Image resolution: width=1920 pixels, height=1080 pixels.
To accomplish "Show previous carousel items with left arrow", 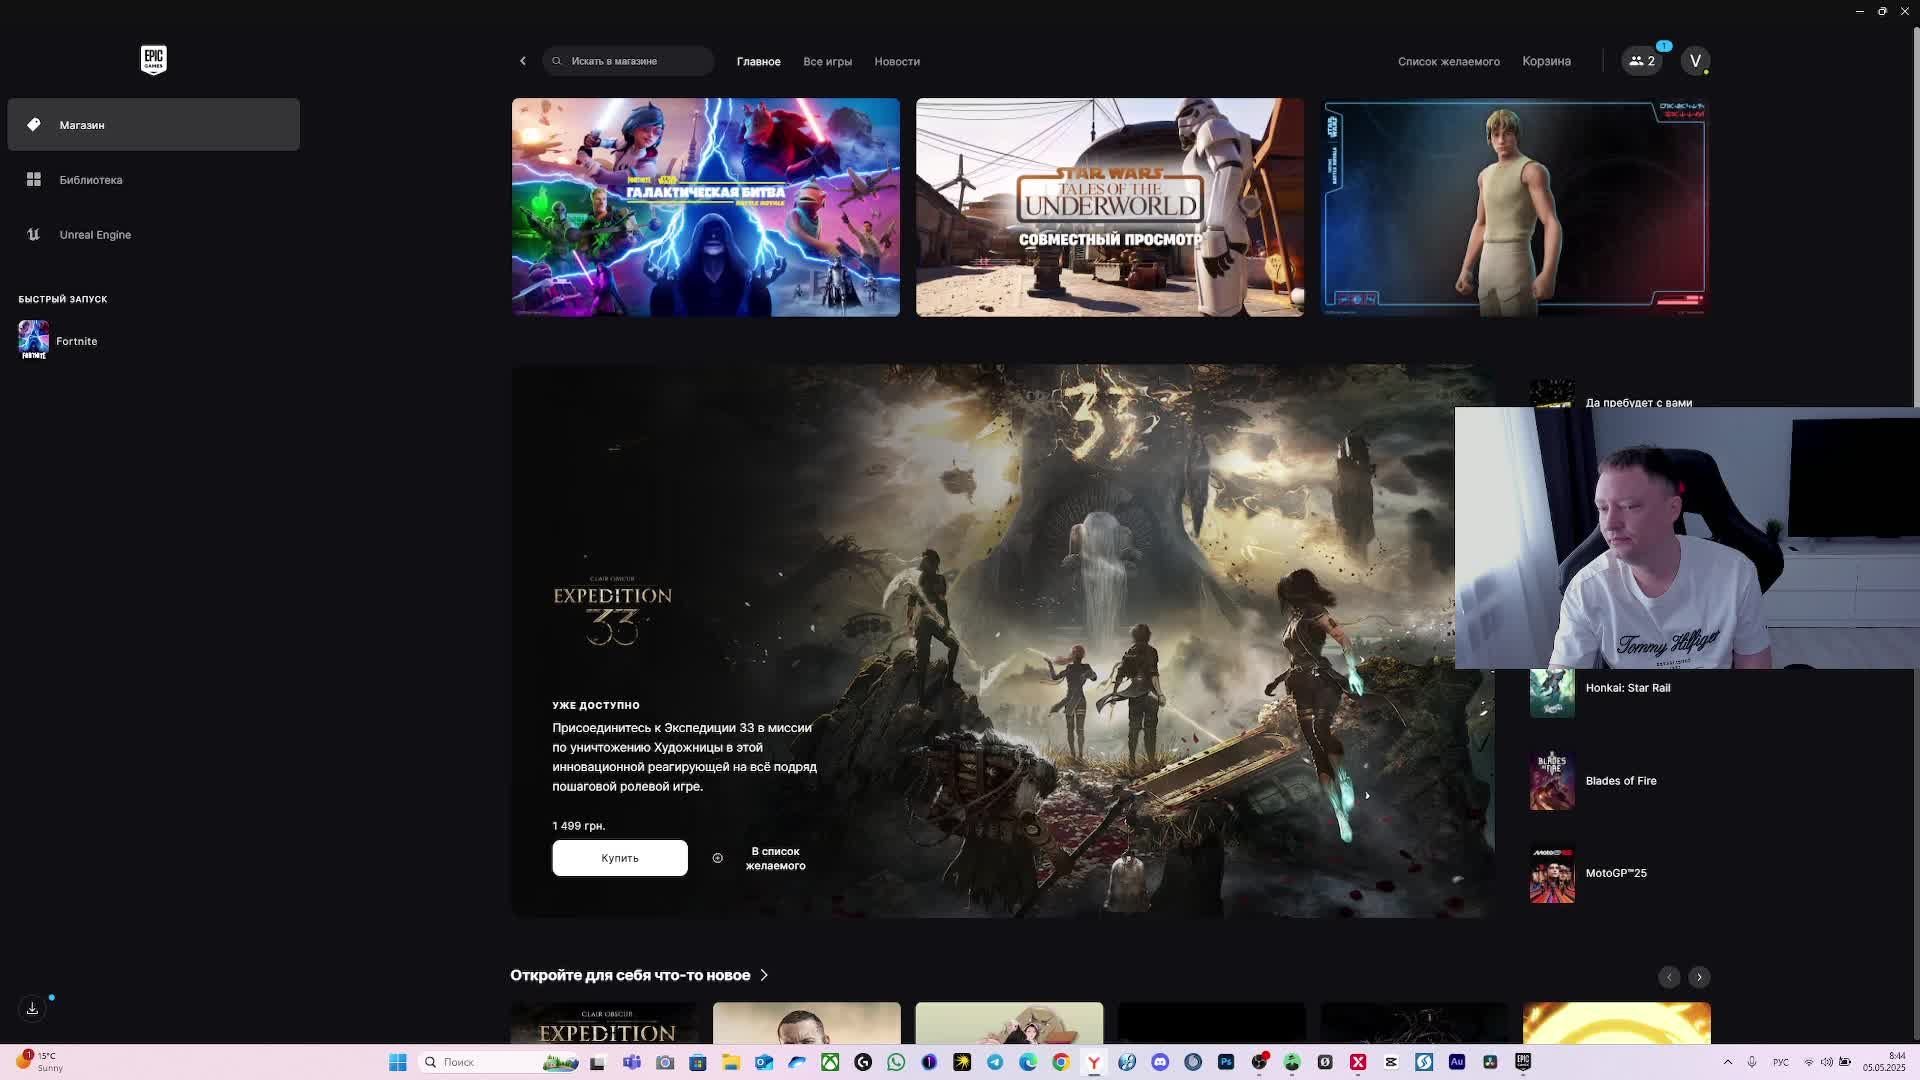I will tap(1668, 977).
